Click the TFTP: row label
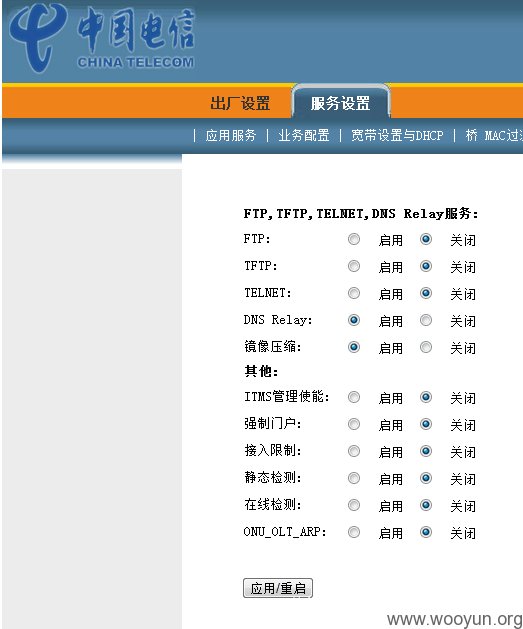Image resolution: width=523 pixels, height=629 pixels. point(261,266)
